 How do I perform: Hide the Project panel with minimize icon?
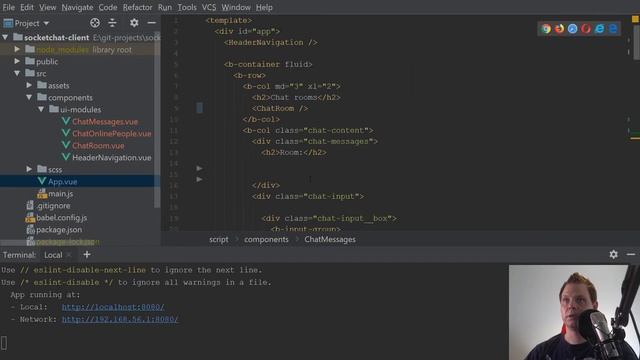[x=151, y=23]
